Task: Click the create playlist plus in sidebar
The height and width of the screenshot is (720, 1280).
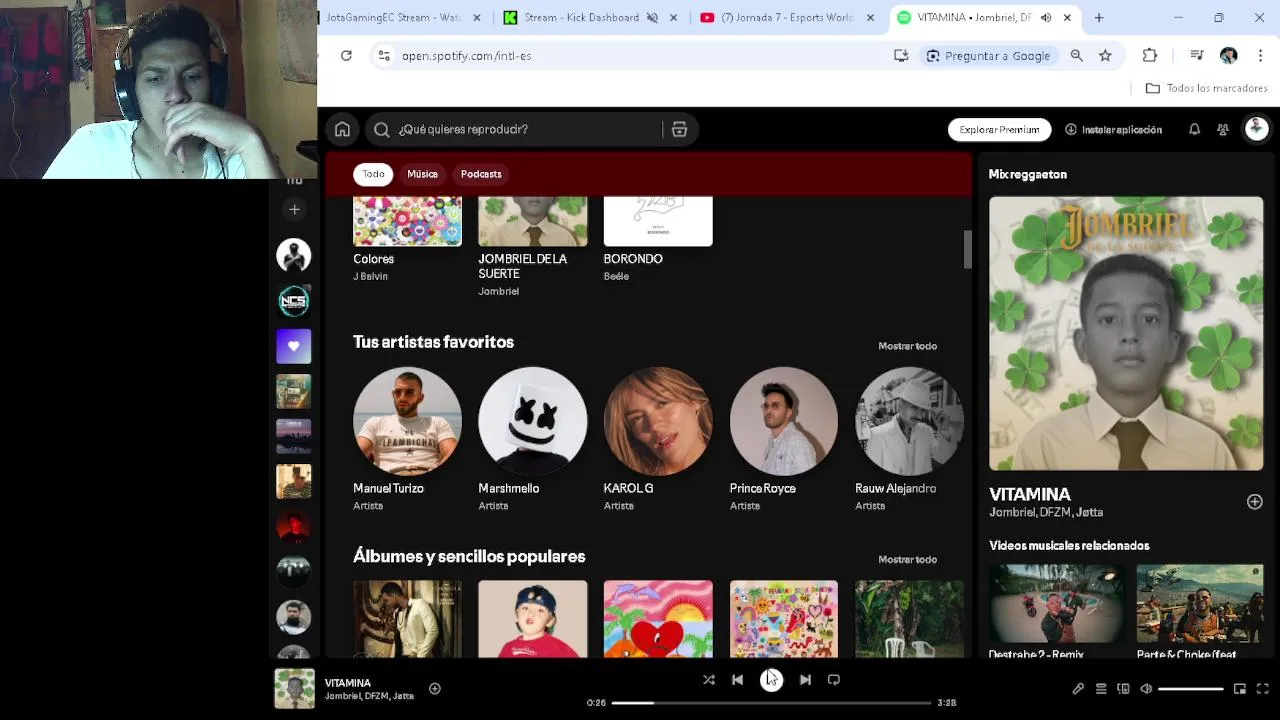Action: 294,209
